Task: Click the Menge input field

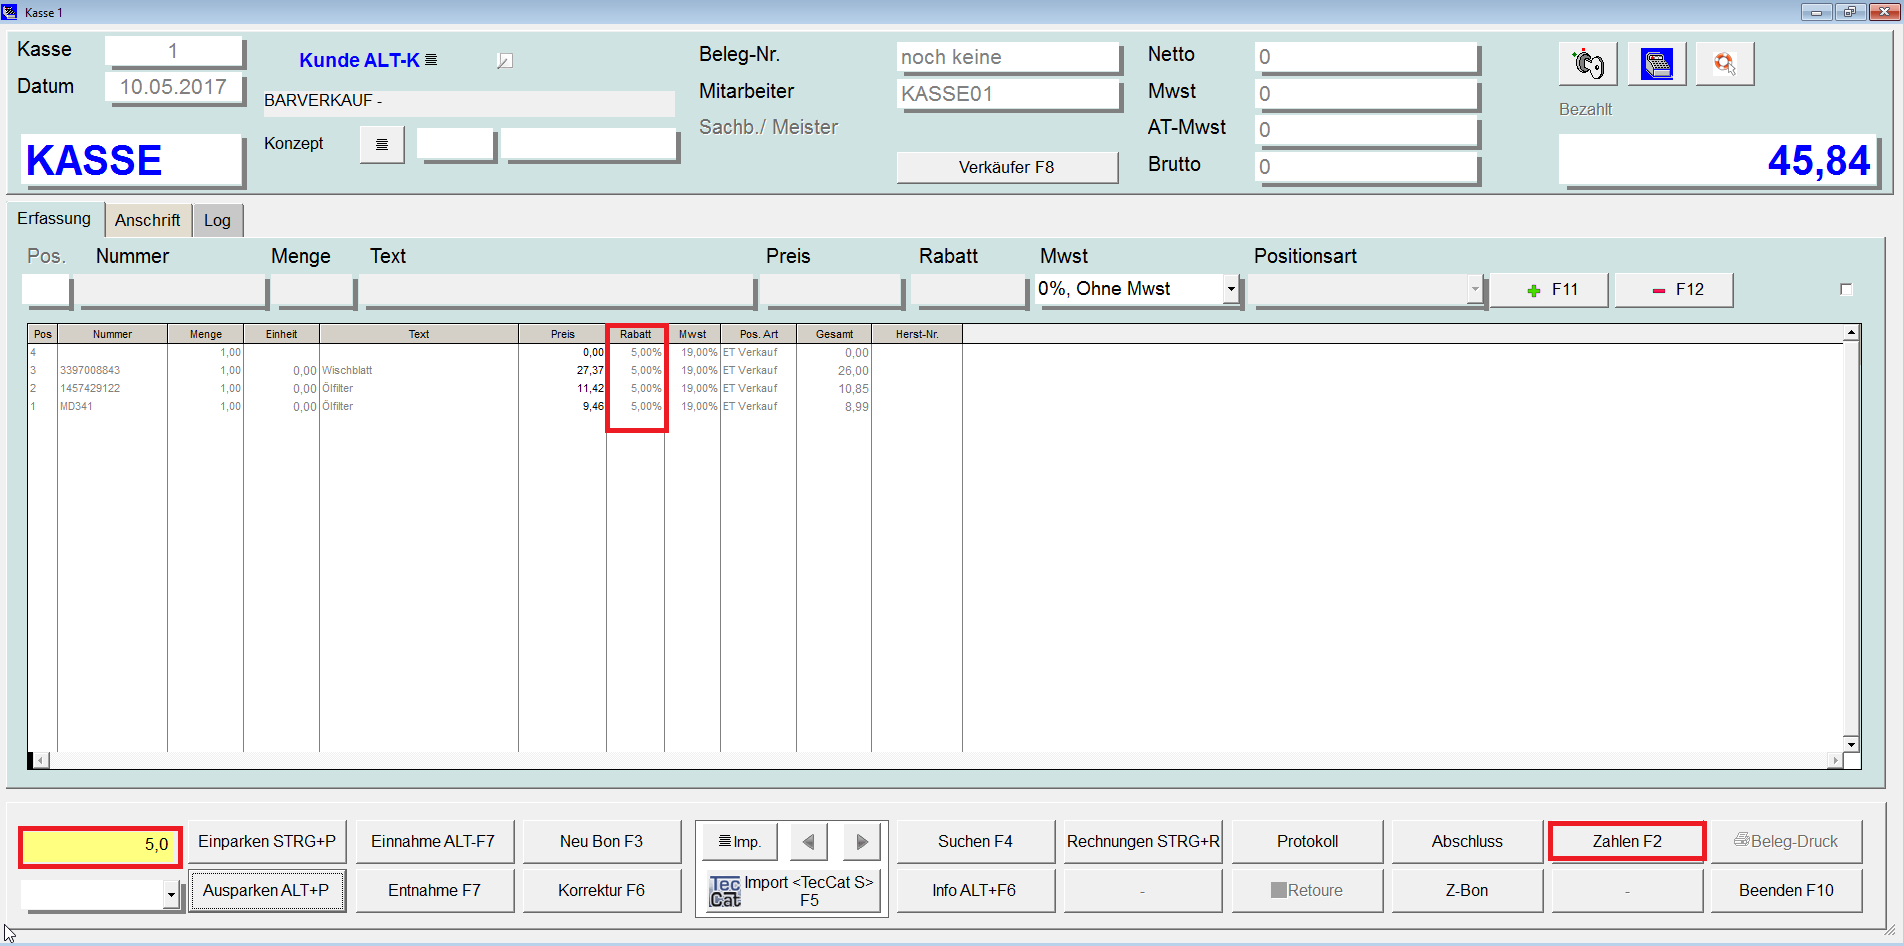Action: coord(315,291)
